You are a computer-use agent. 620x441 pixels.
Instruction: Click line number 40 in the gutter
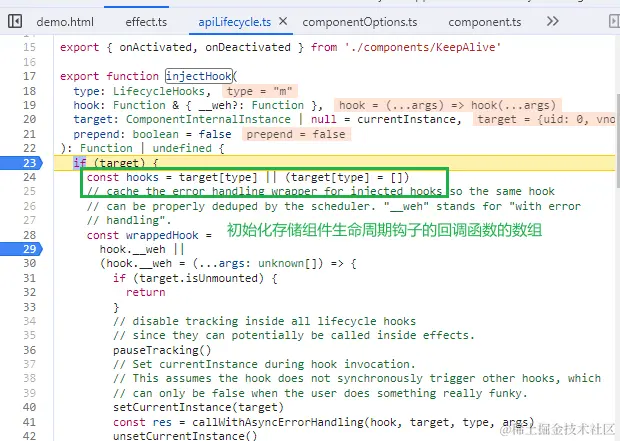[x=29, y=407]
